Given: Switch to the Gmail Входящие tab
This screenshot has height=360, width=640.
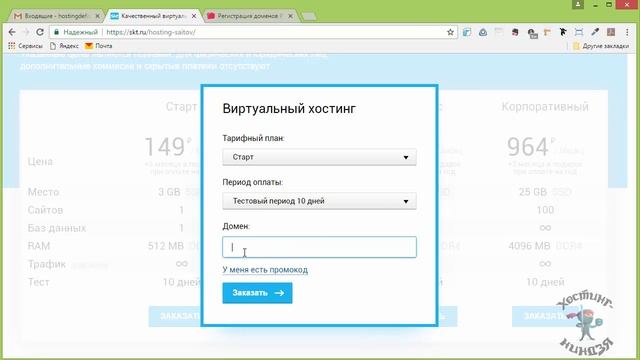Looking at the screenshot, I should (x=56, y=16).
